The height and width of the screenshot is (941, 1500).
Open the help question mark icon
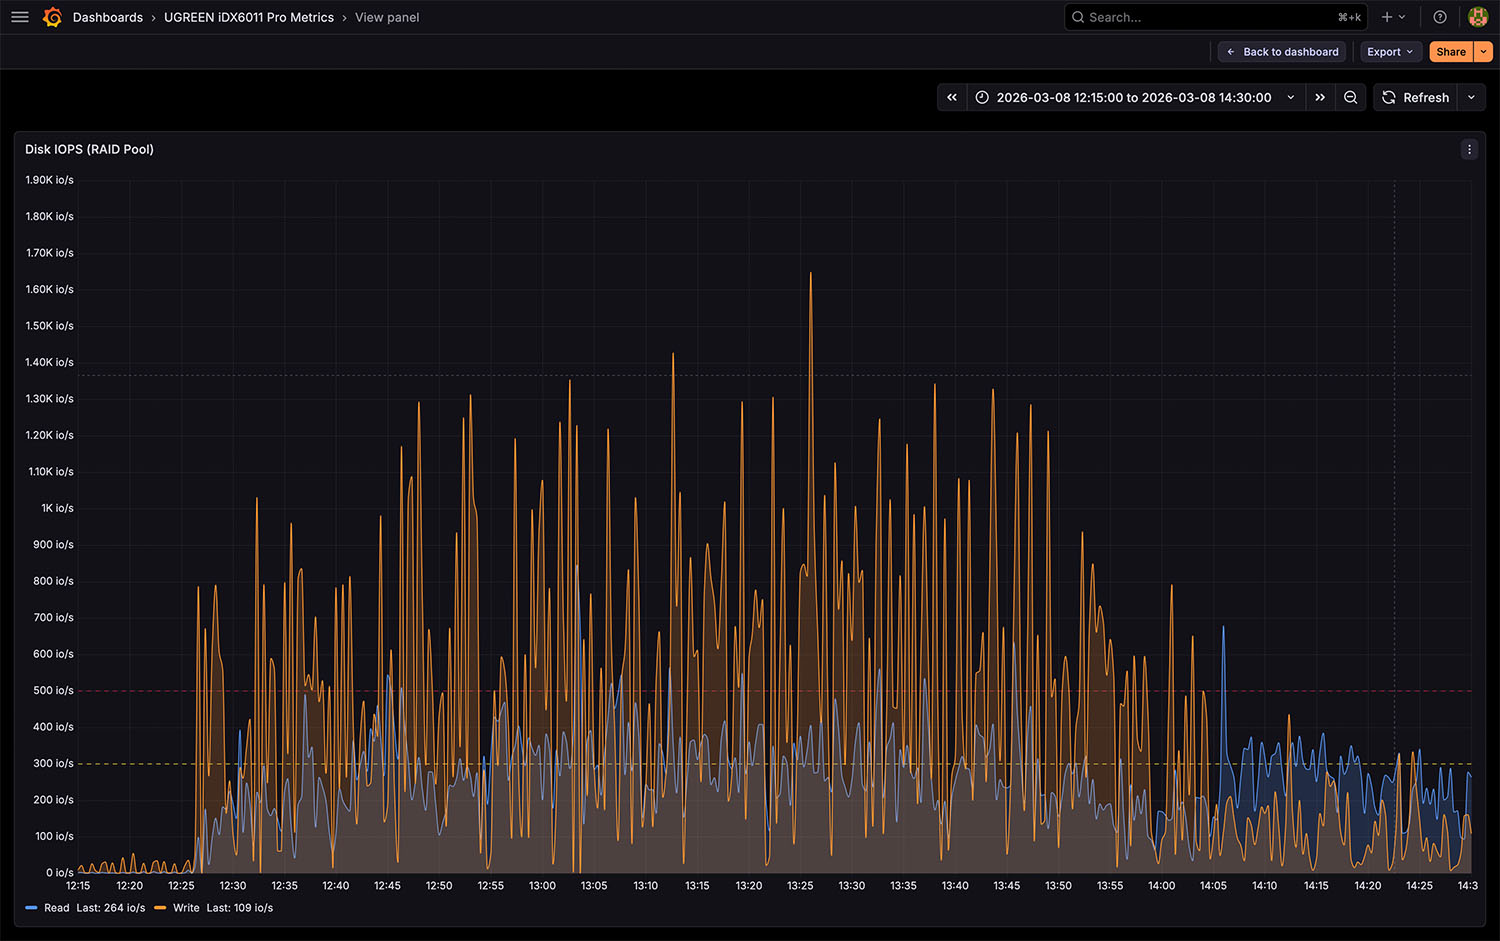point(1440,17)
